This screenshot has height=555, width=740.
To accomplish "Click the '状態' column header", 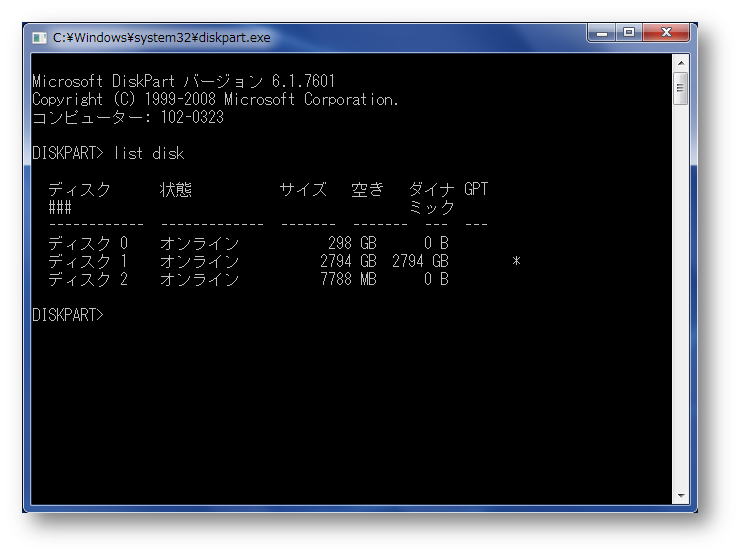I will [x=176, y=190].
